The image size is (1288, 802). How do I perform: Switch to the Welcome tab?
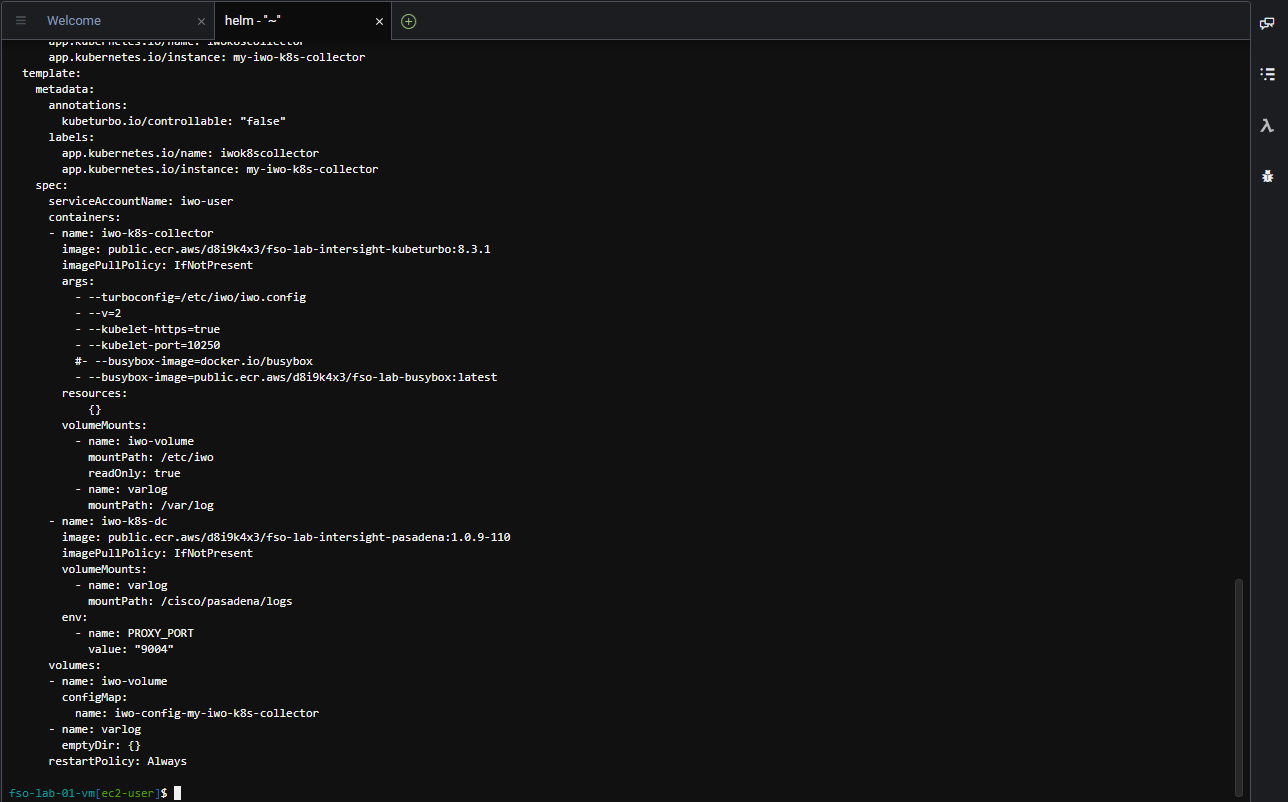(74, 21)
